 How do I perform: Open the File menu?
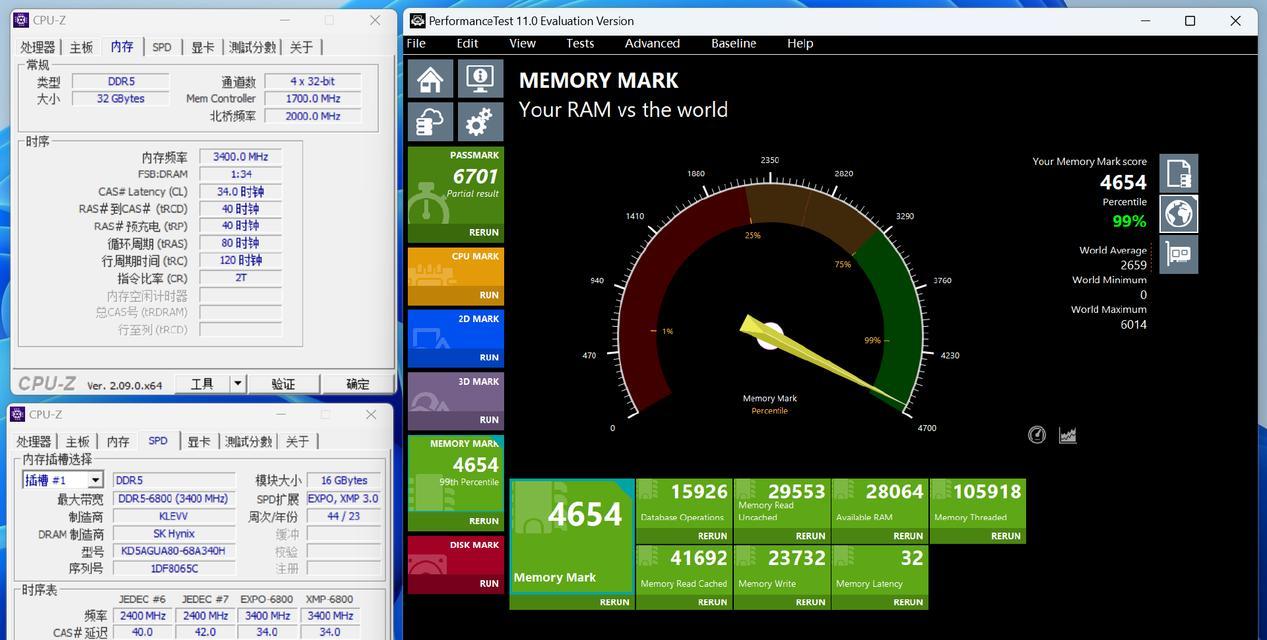[416, 43]
